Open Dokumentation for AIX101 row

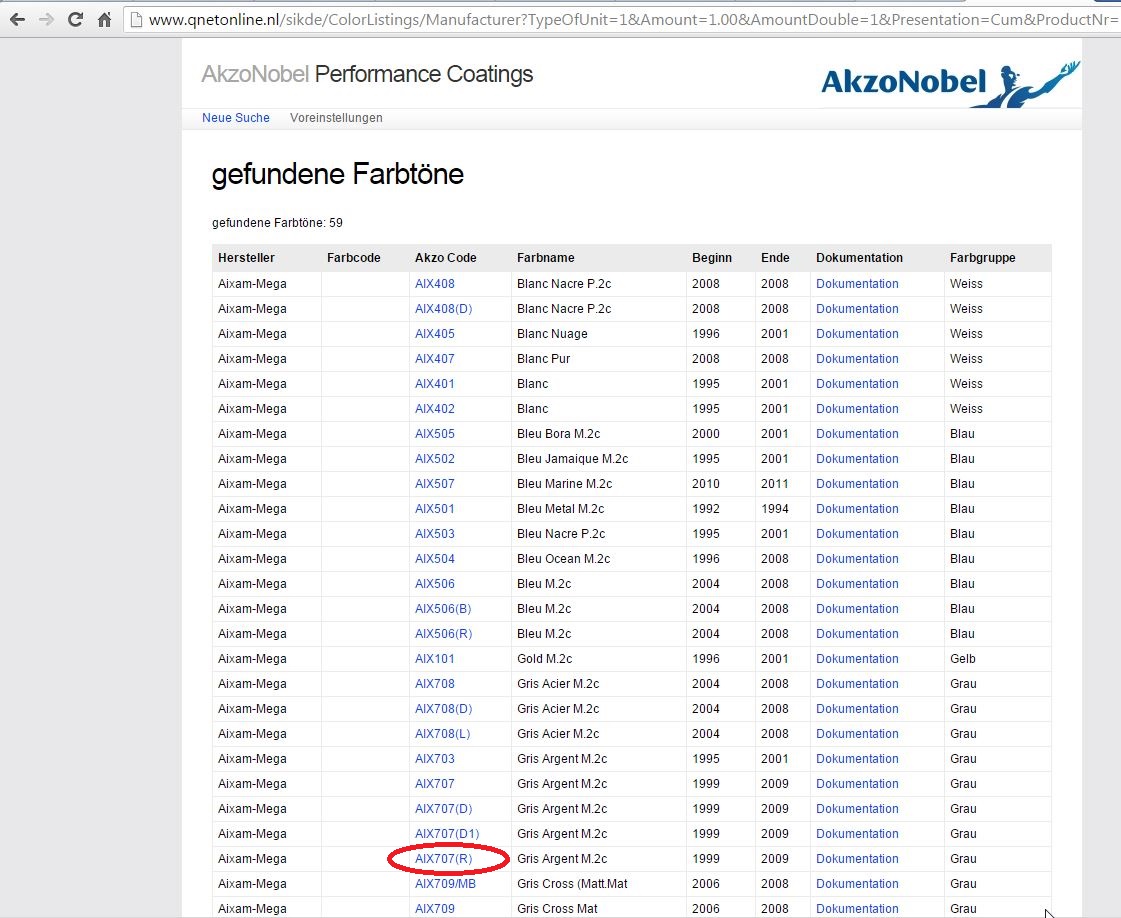click(x=857, y=659)
